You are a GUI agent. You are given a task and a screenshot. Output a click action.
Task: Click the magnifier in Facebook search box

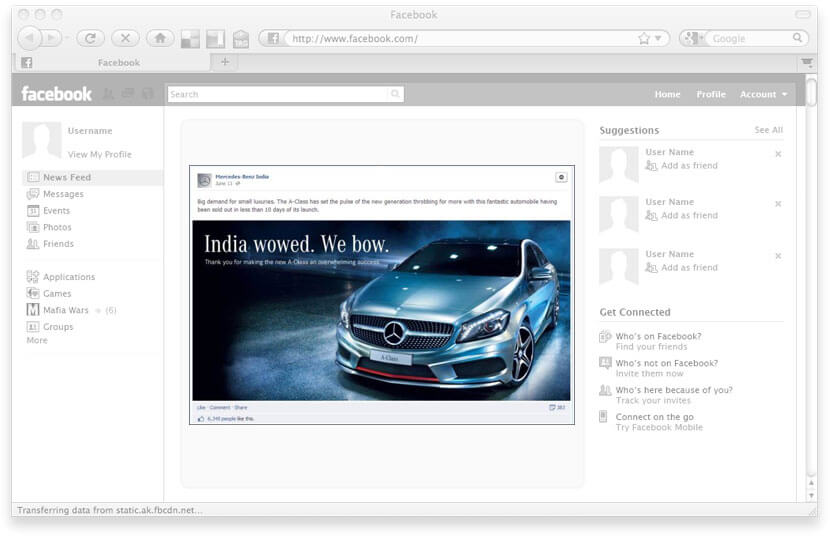tap(395, 94)
